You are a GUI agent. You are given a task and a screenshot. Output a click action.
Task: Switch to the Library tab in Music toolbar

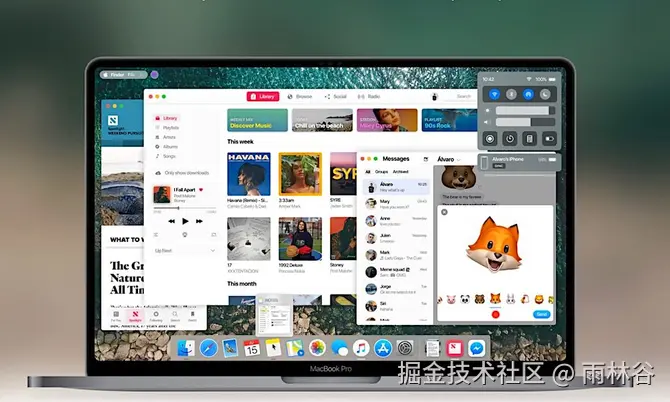(262, 97)
